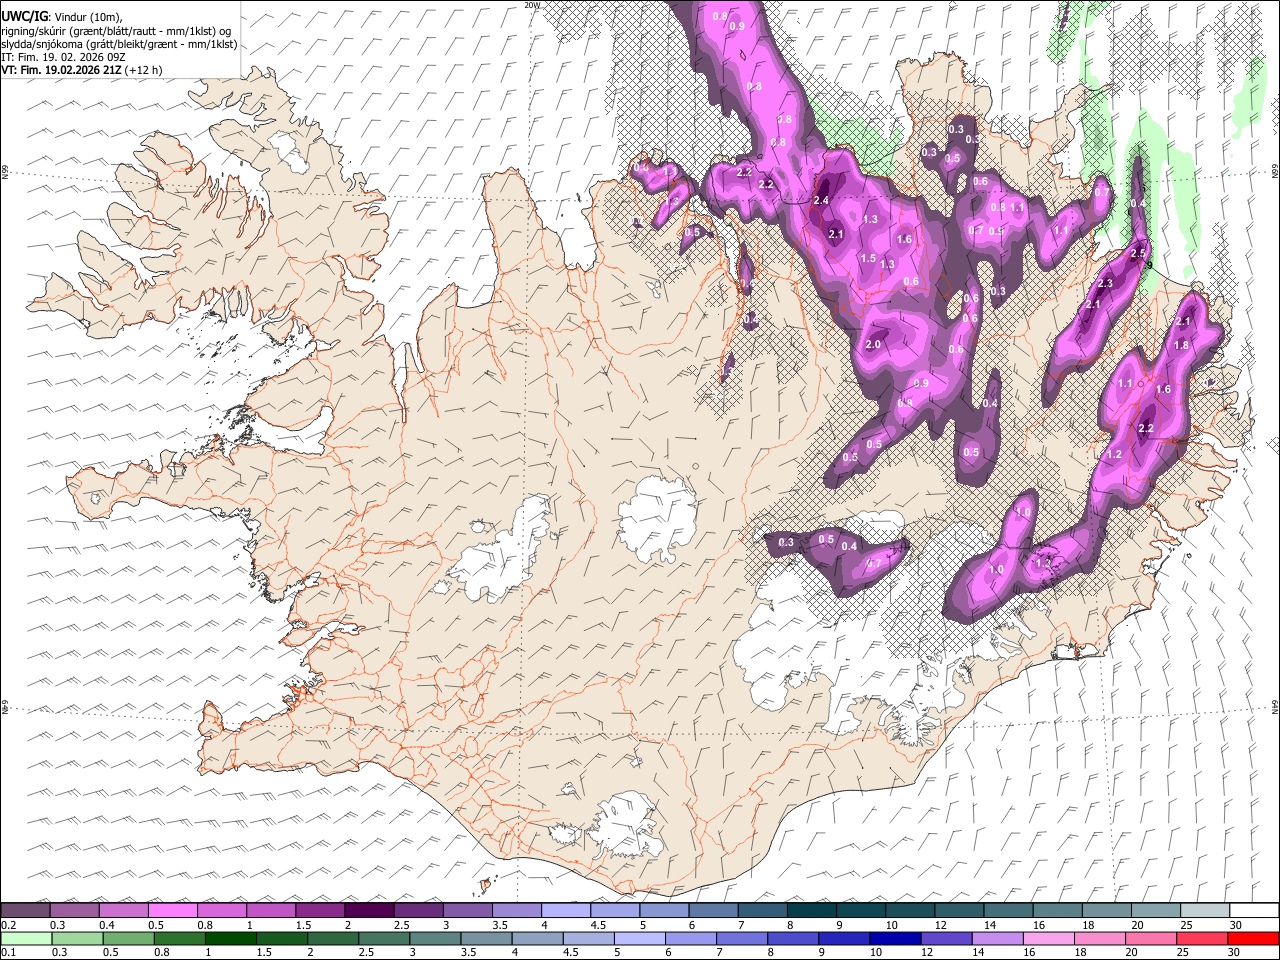The image size is (1280, 960).
Task: Select bright red bottom swatch after 30
Action: (x=1253, y=938)
